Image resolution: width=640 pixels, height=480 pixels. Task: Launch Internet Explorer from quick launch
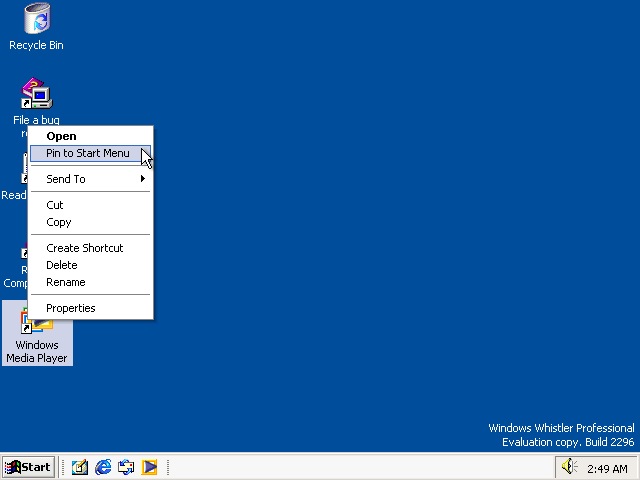[x=103, y=467]
